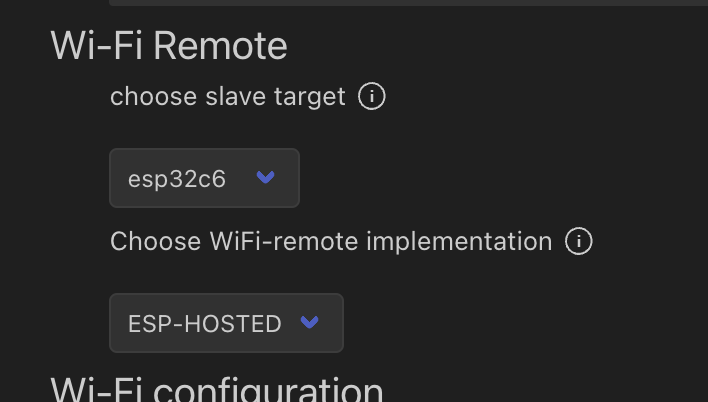Open the slave target description tooltip icon
This screenshot has width=708, height=402.
point(372,97)
